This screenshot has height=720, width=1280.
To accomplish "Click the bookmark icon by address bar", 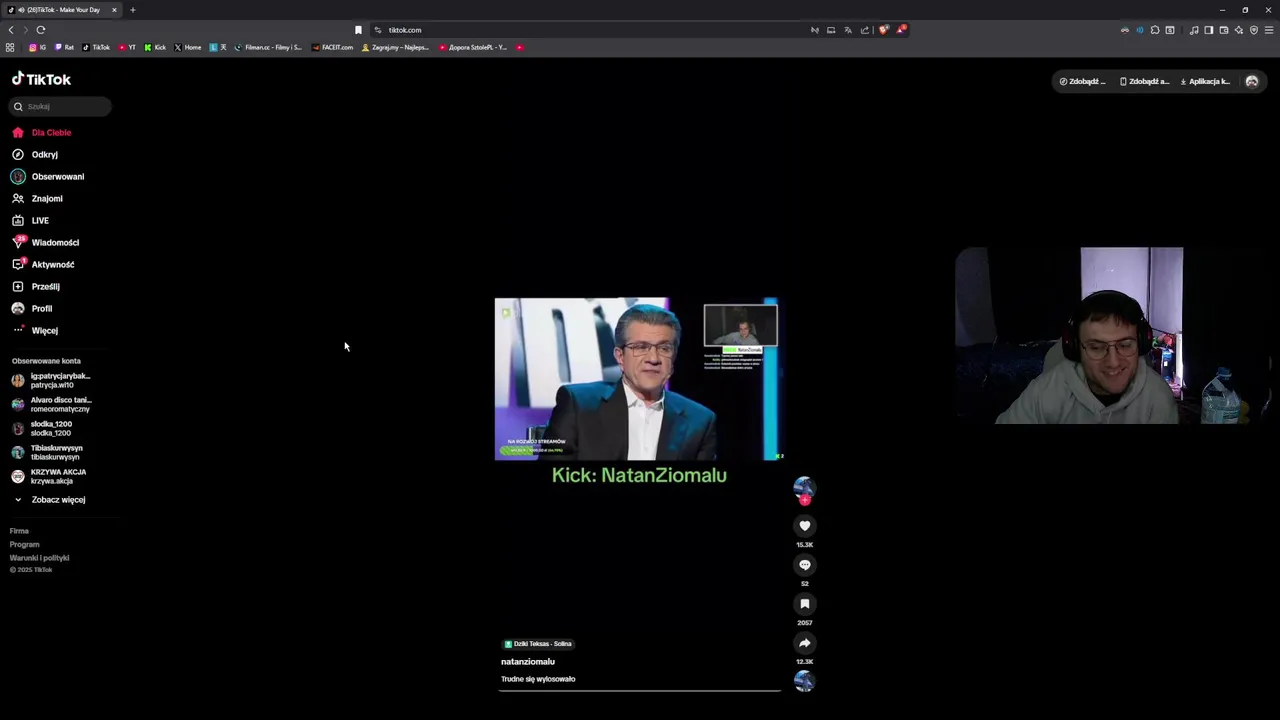I will click(358, 30).
